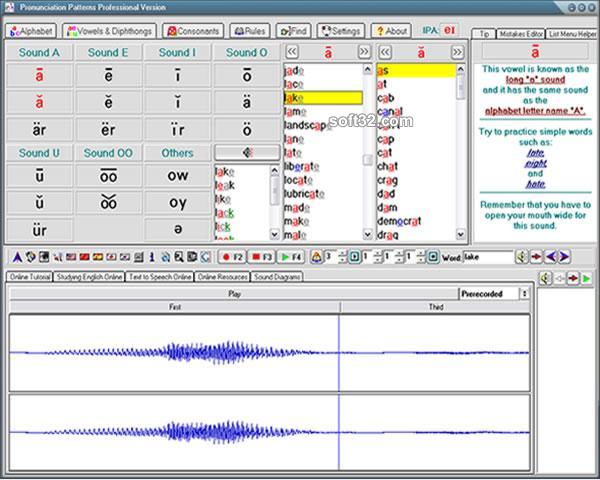Click the ür sound button
Image resolution: width=600 pixels, height=480 pixels.
pyautogui.click(x=39, y=230)
